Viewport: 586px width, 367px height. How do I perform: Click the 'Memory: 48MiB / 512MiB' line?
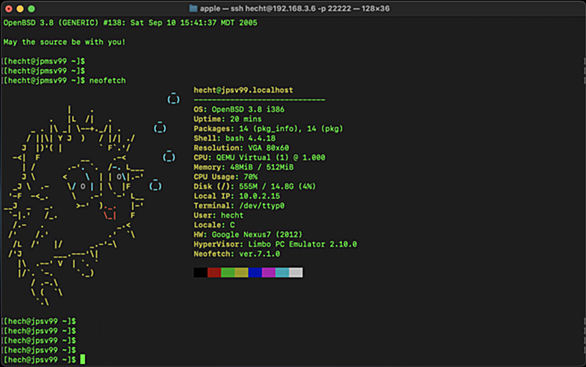pyautogui.click(x=243, y=167)
